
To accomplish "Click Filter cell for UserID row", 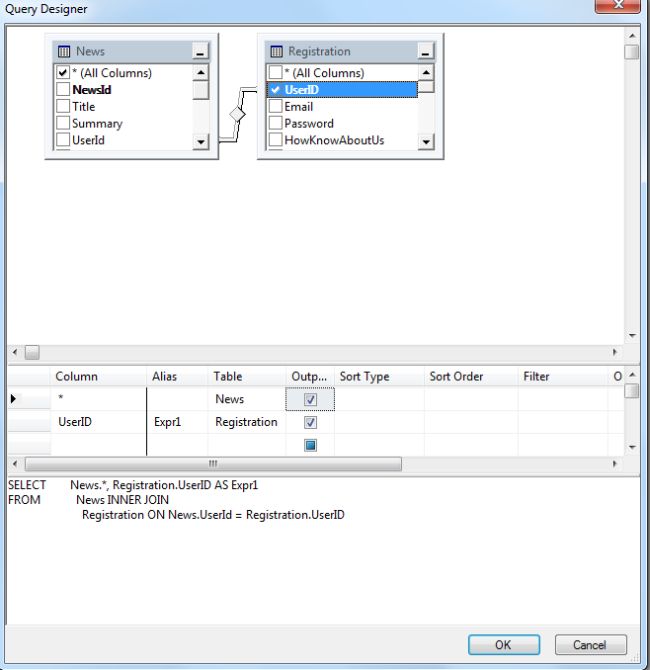I will click(x=563, y=422).
